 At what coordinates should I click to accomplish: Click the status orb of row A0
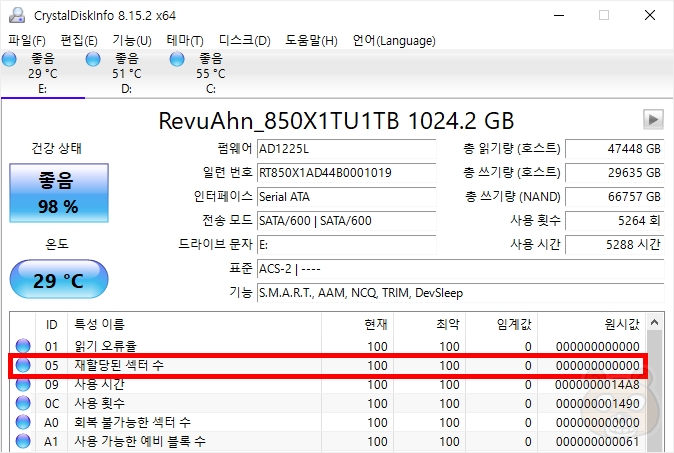point(23,422)
